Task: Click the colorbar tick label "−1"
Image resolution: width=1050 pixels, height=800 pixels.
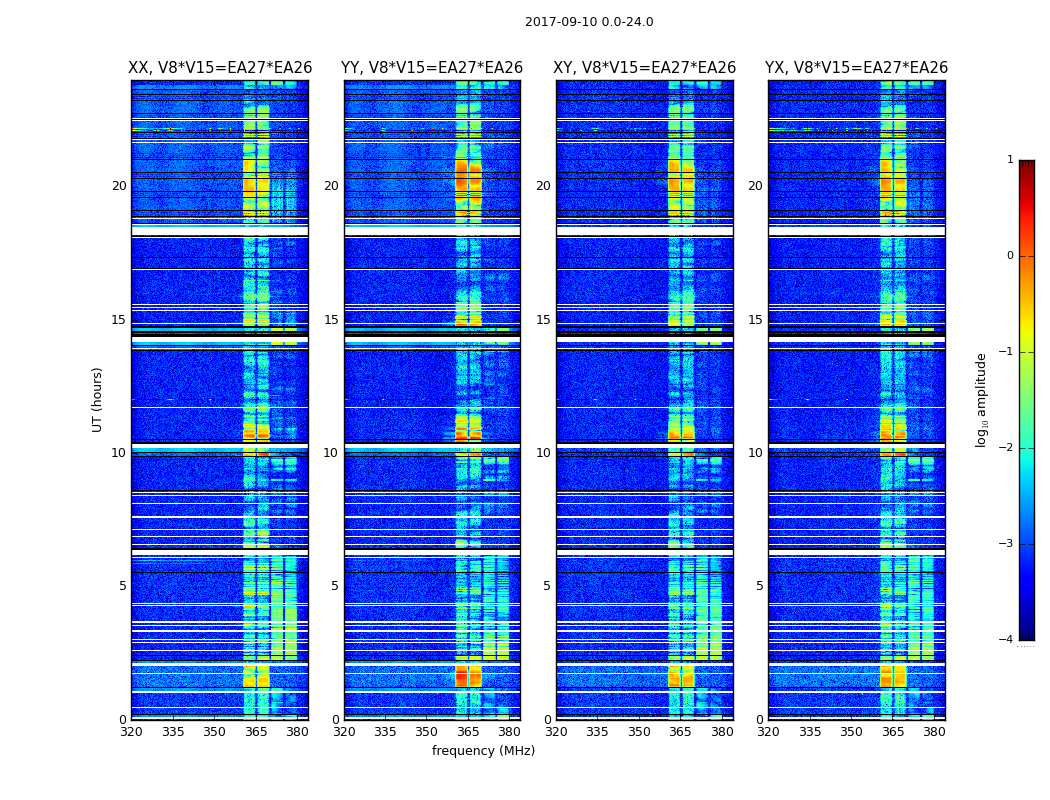Action: tap(1006, 351)
